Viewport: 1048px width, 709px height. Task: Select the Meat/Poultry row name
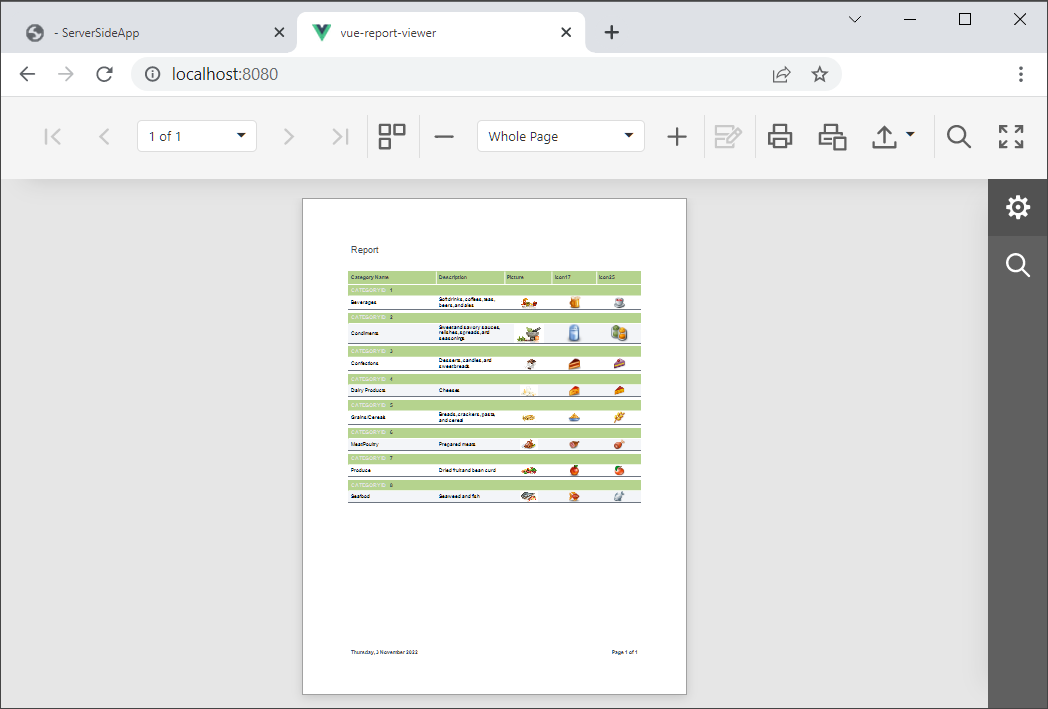coord(364,444)
